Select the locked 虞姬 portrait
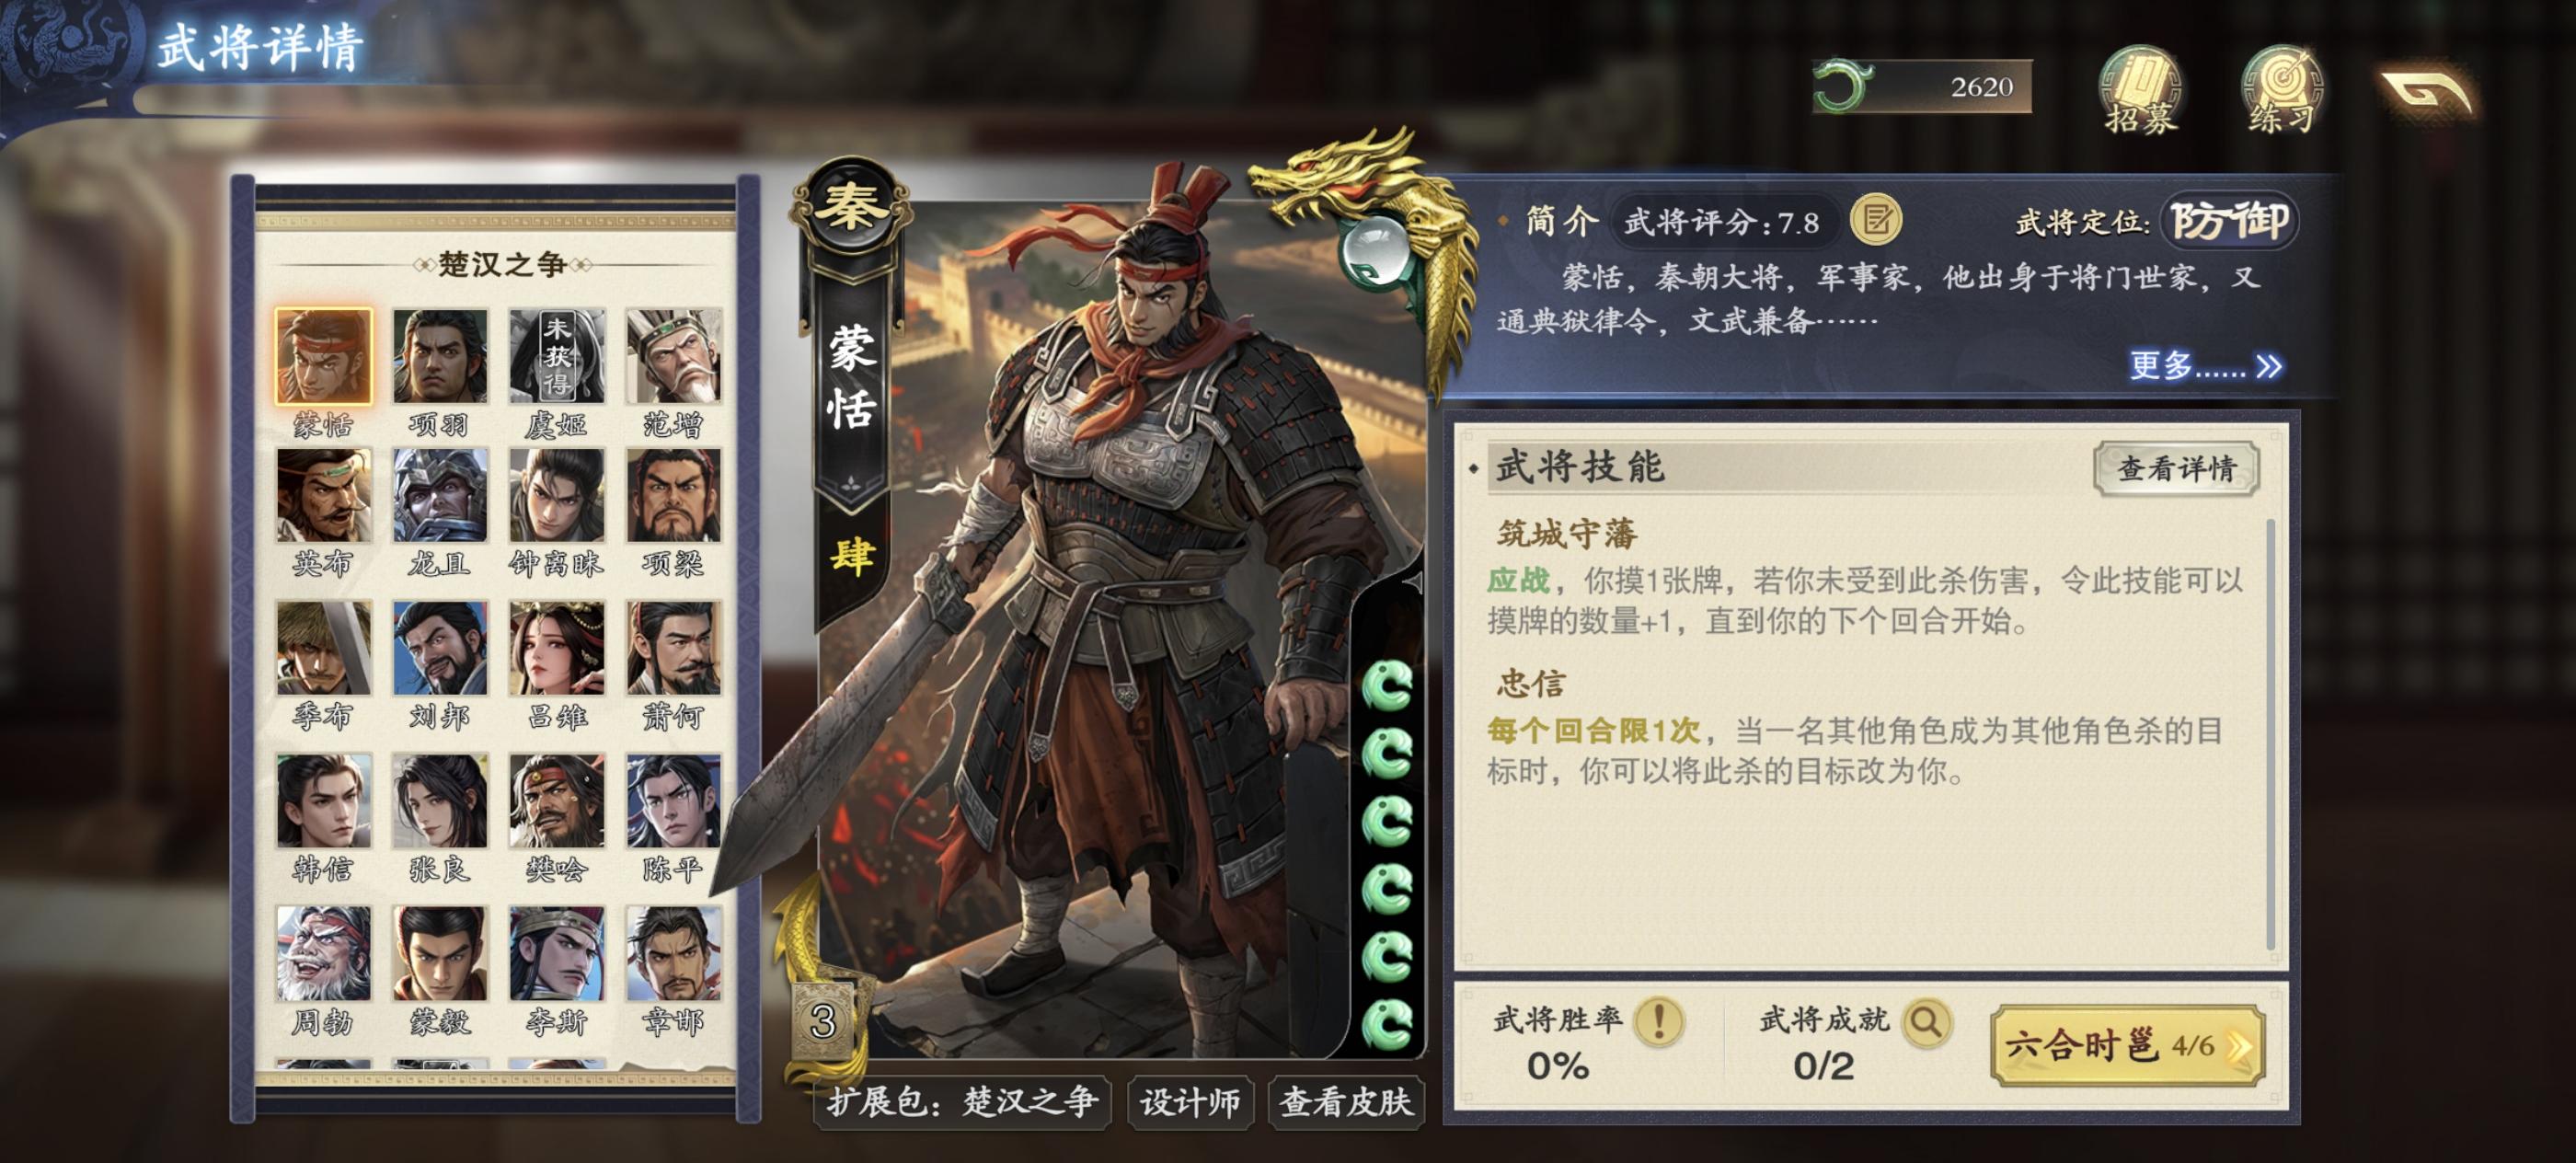Viewport: 2576px width, 1163px height. point(556,372)
